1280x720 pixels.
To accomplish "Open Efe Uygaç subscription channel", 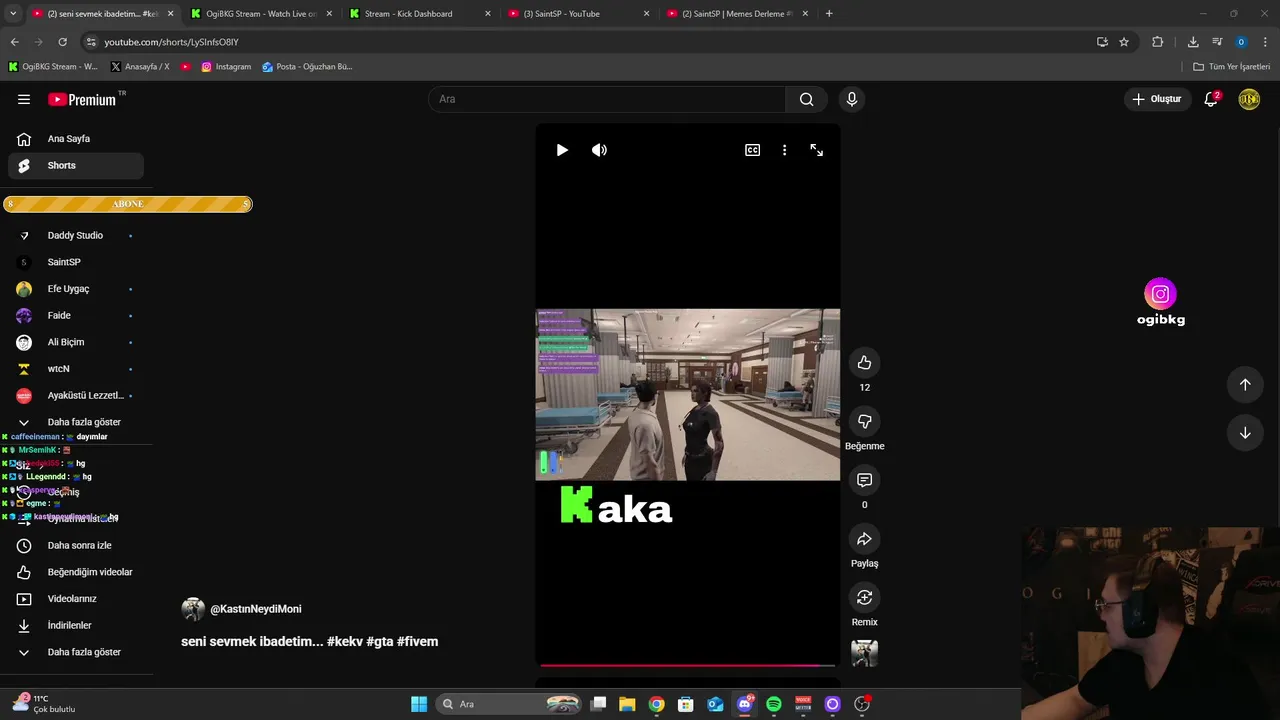I will 76,289.
